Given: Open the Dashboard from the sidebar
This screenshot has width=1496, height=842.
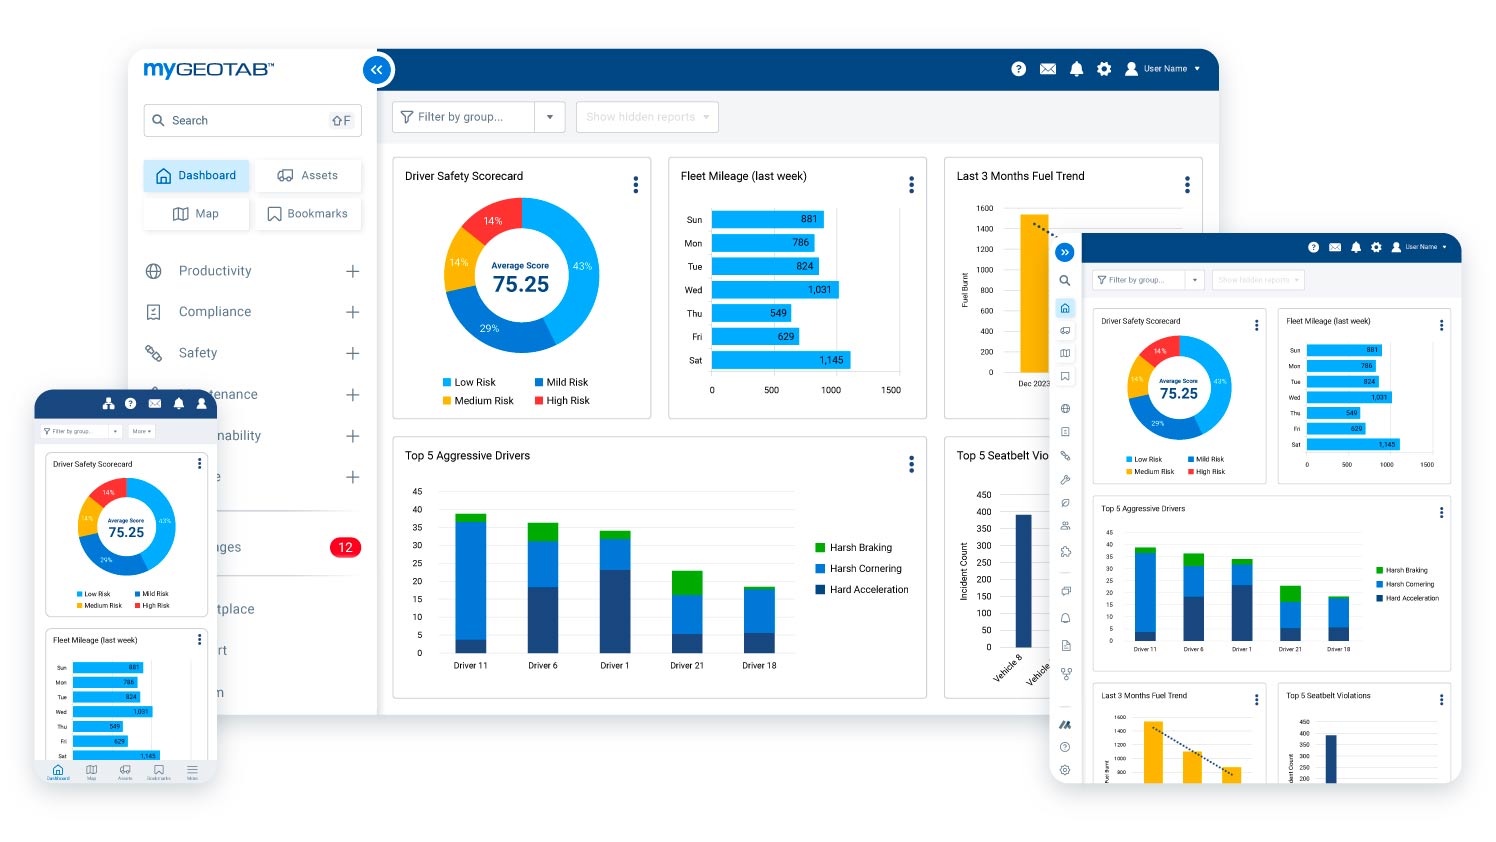Looking at the screenshot, I should point(196,175).
